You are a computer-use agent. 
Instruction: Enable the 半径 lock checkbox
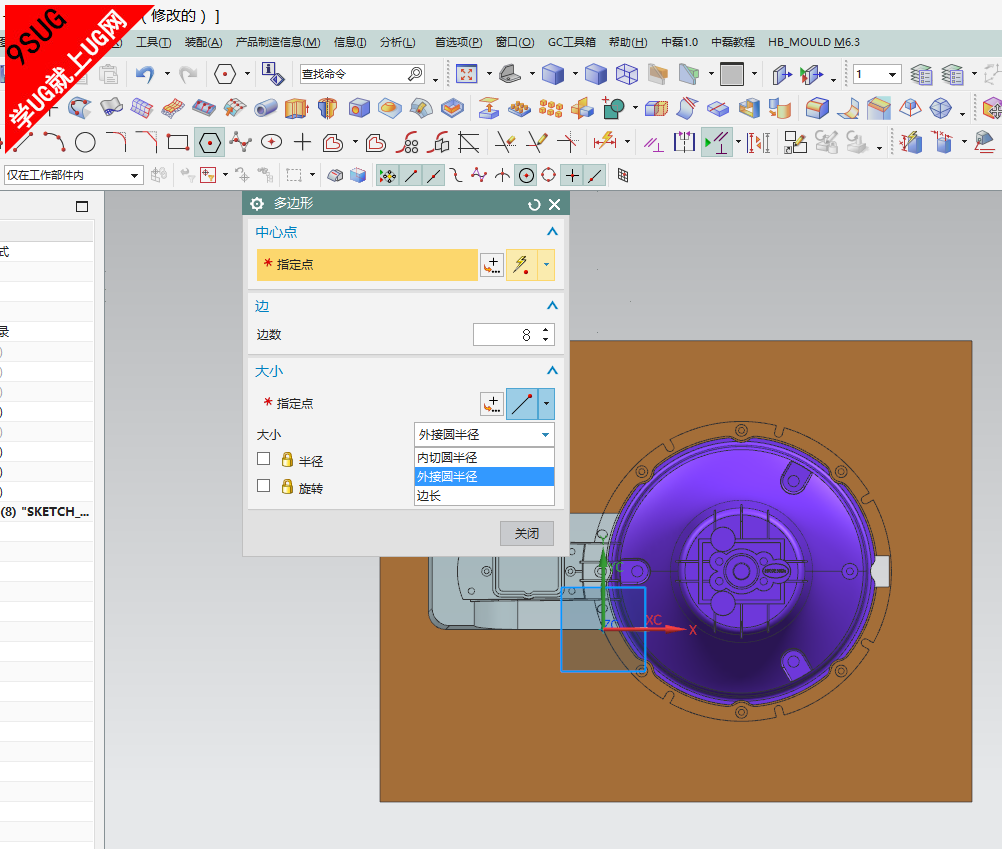[263, 459]
